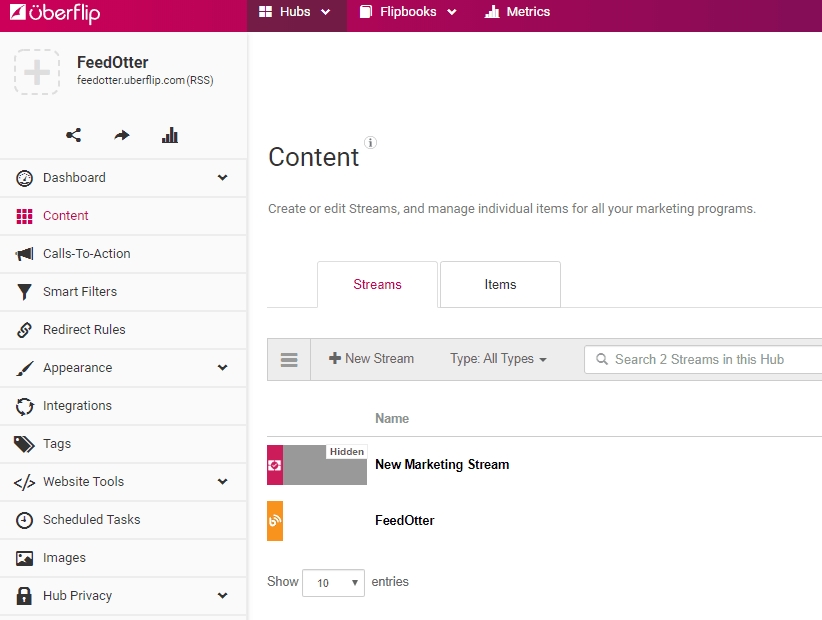Click the Hub Privacy lock icon
The height and width of the screenshot is (620, 822).
click(x=24, y=596)
